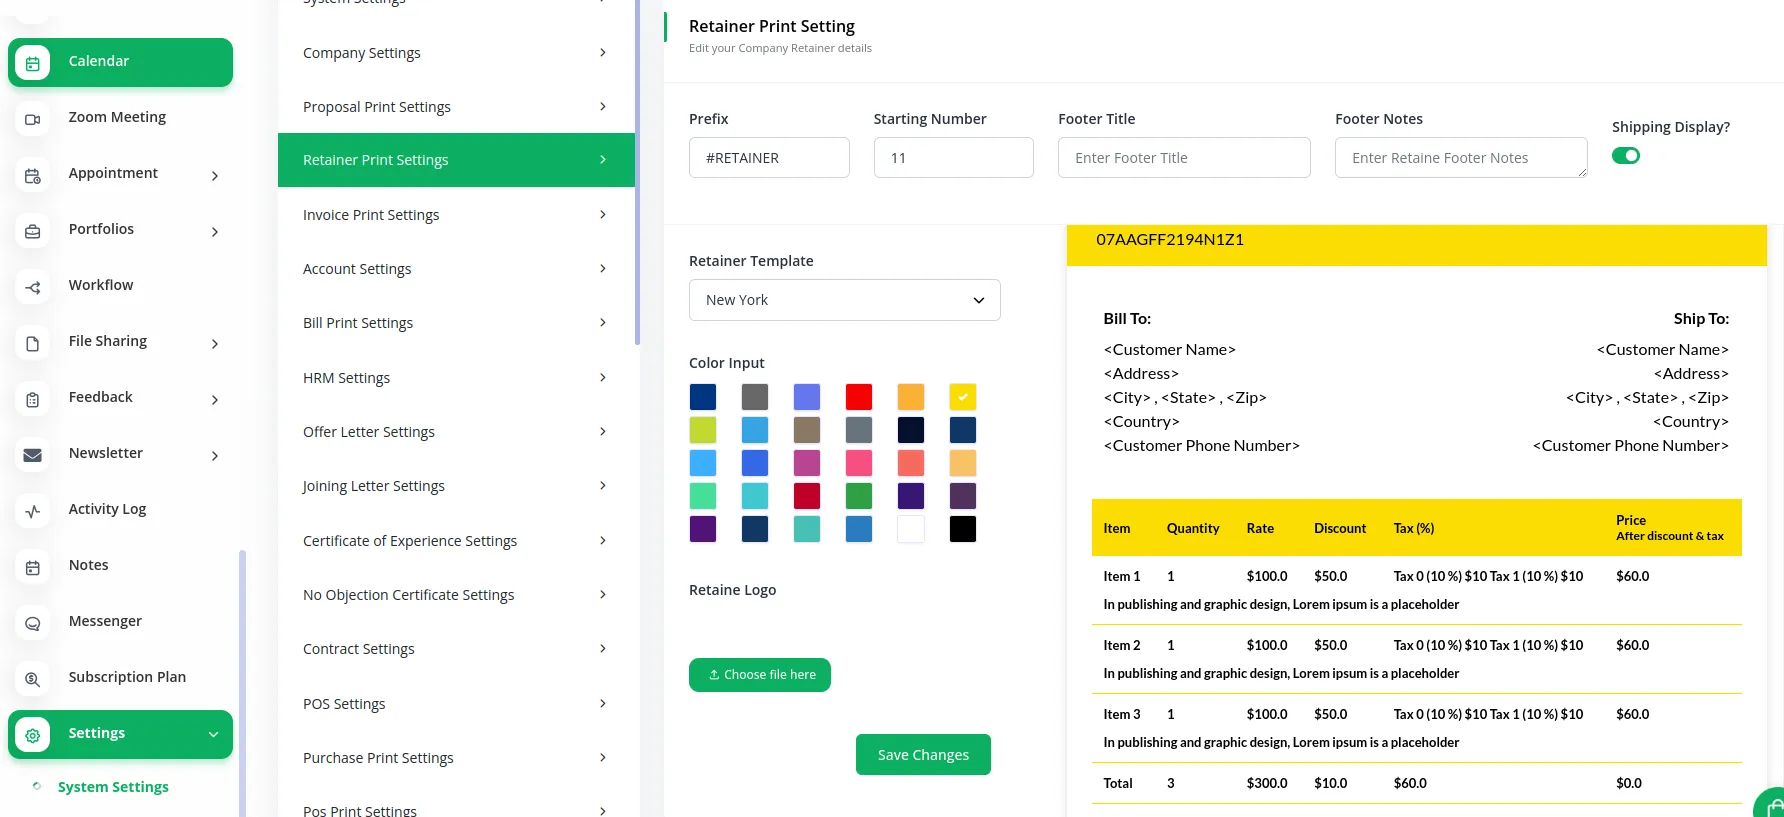The image size is (1784, 817).
Task: Click the Zoom Meeting camera icon
Action: coord(33,119)
